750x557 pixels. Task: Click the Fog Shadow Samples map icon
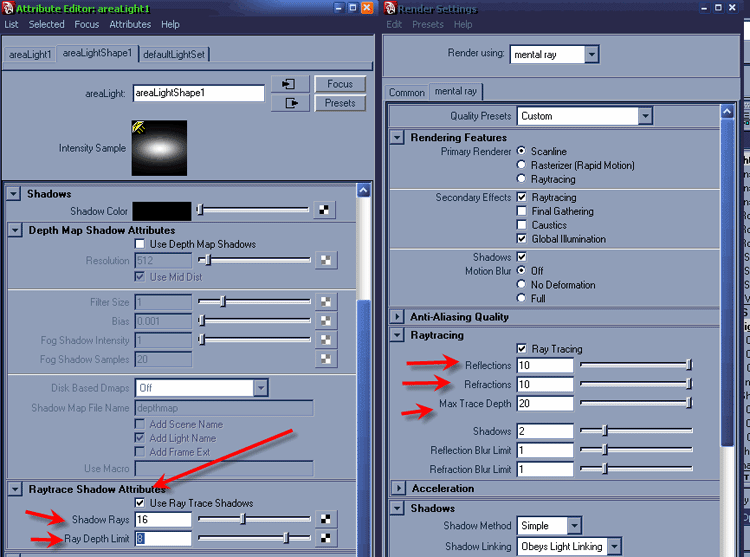tap(326, 360)
